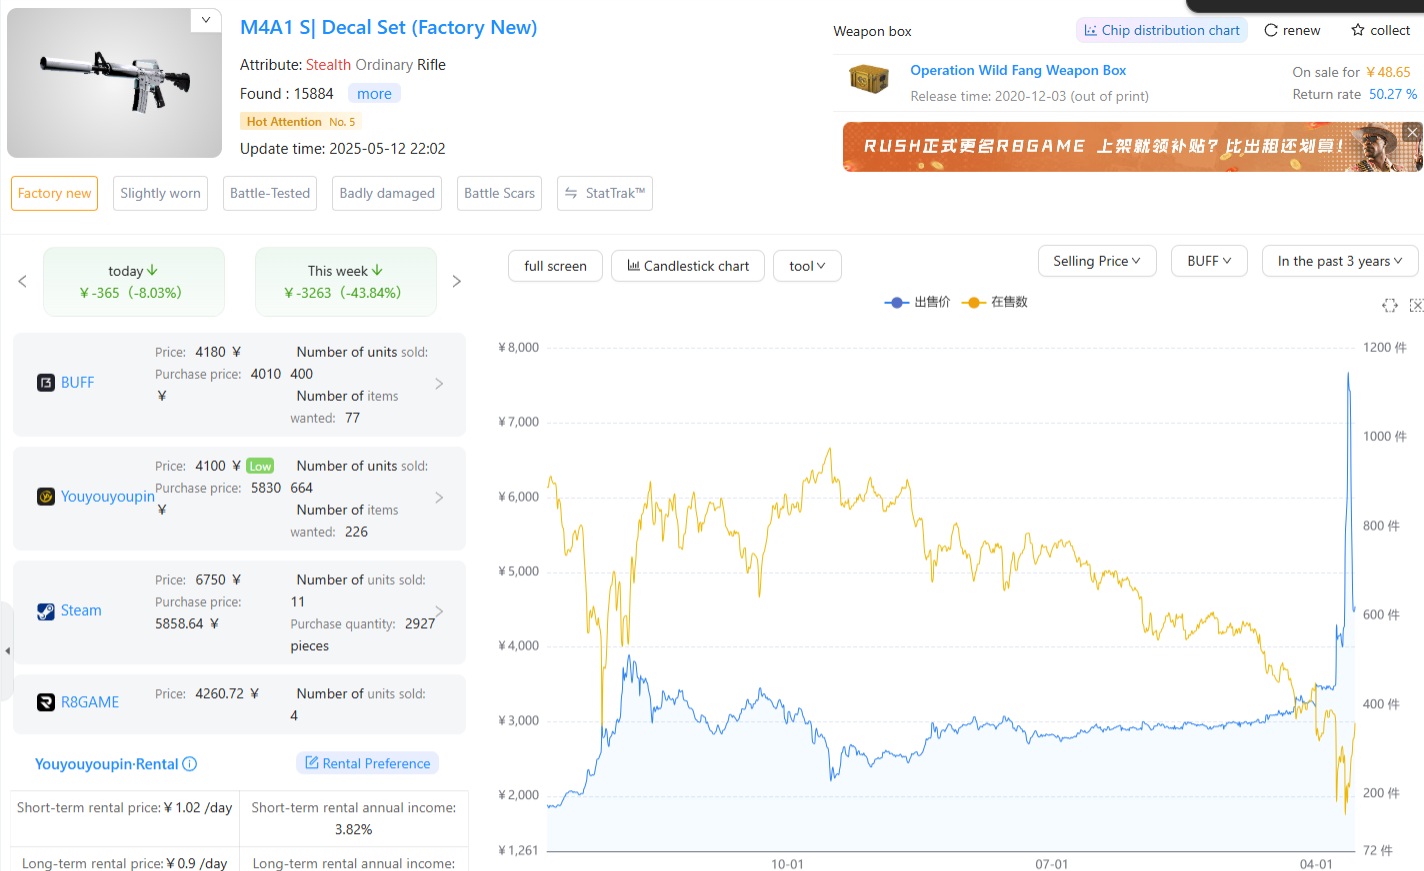The width and height of the screenshot is (1424, 871).
Task: Click the M4A1-S Decal Set title
Action: click(388, 28)
